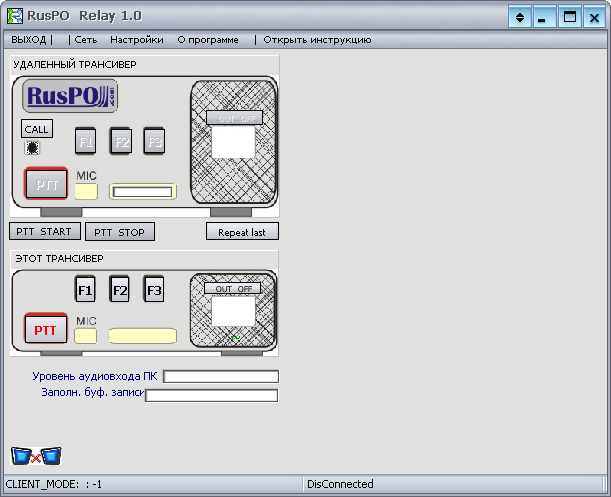Viewport: 611px width, 497px height.
Task: Click the PTT STOP button
Action: pos(120,232)
